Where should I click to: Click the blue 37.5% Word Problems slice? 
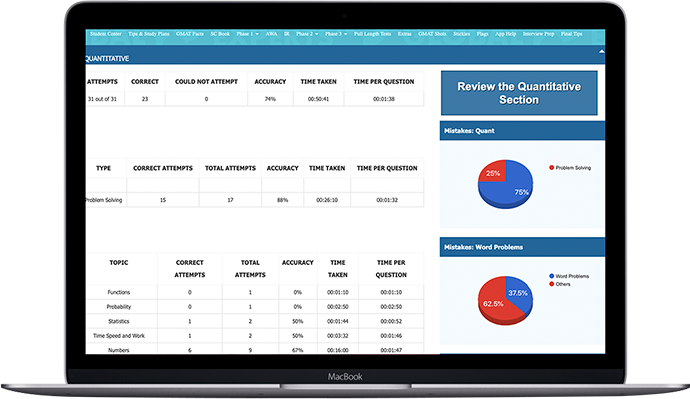click(x=518, y=293)
